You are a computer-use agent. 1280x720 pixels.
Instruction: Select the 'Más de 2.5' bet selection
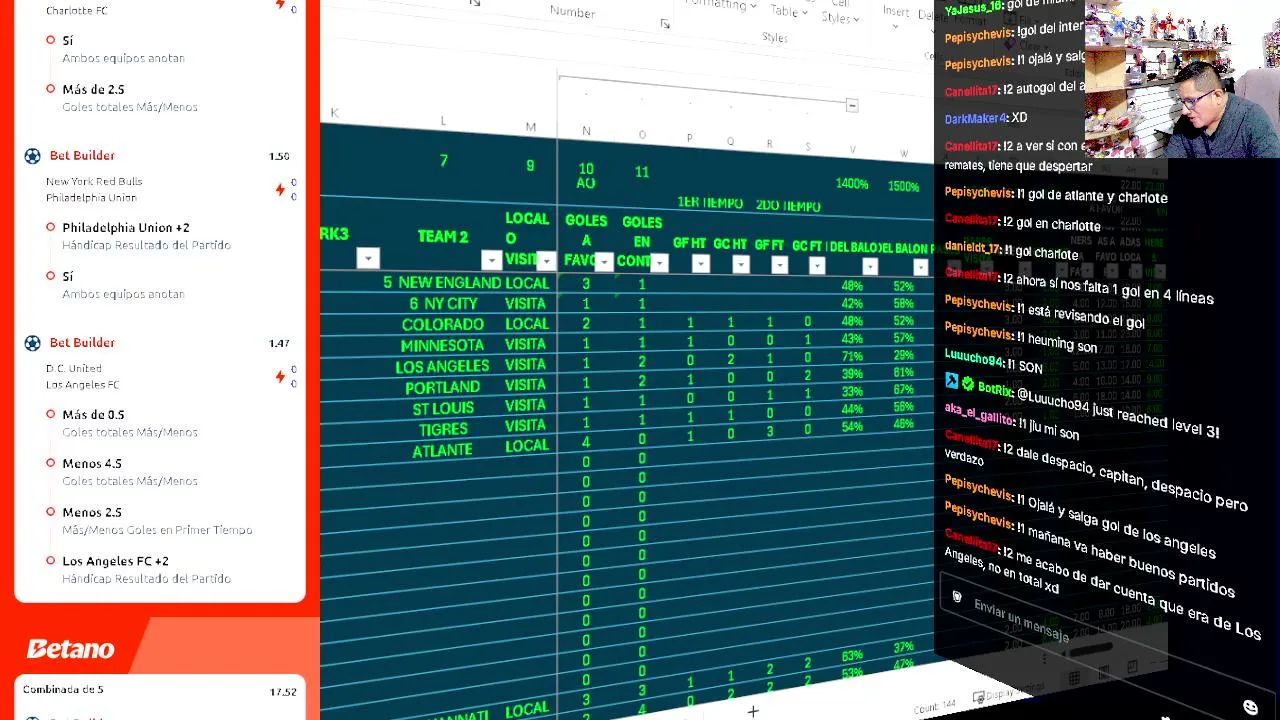click(93, 90)
